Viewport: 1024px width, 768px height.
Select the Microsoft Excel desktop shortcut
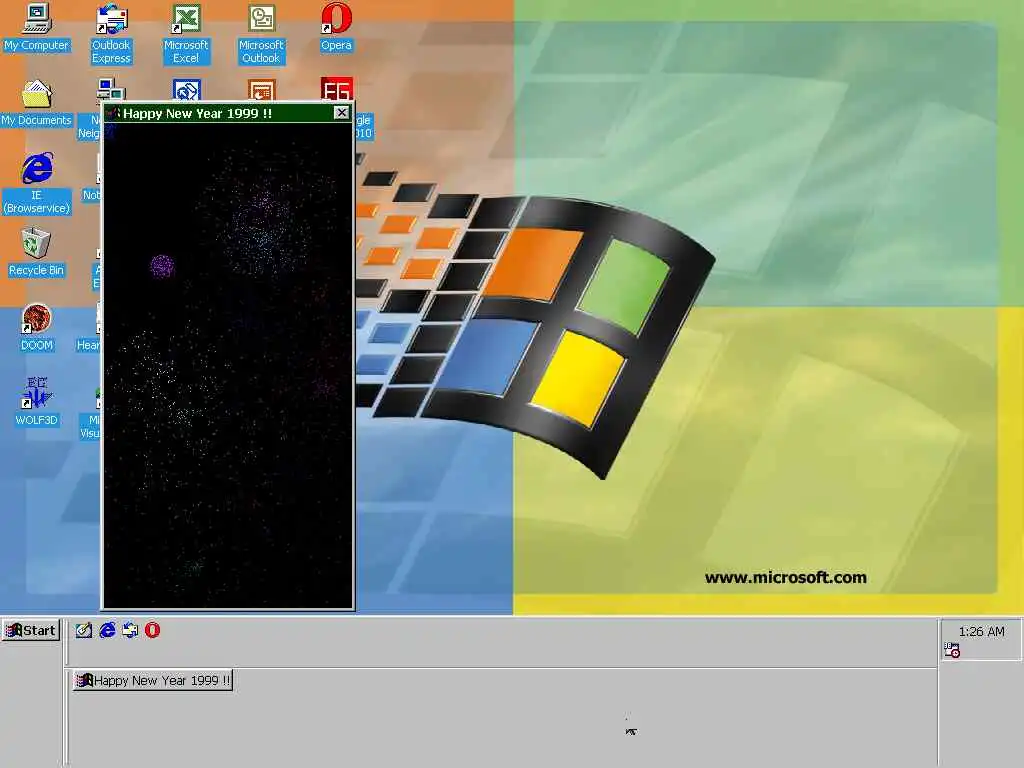coord(186,33)
